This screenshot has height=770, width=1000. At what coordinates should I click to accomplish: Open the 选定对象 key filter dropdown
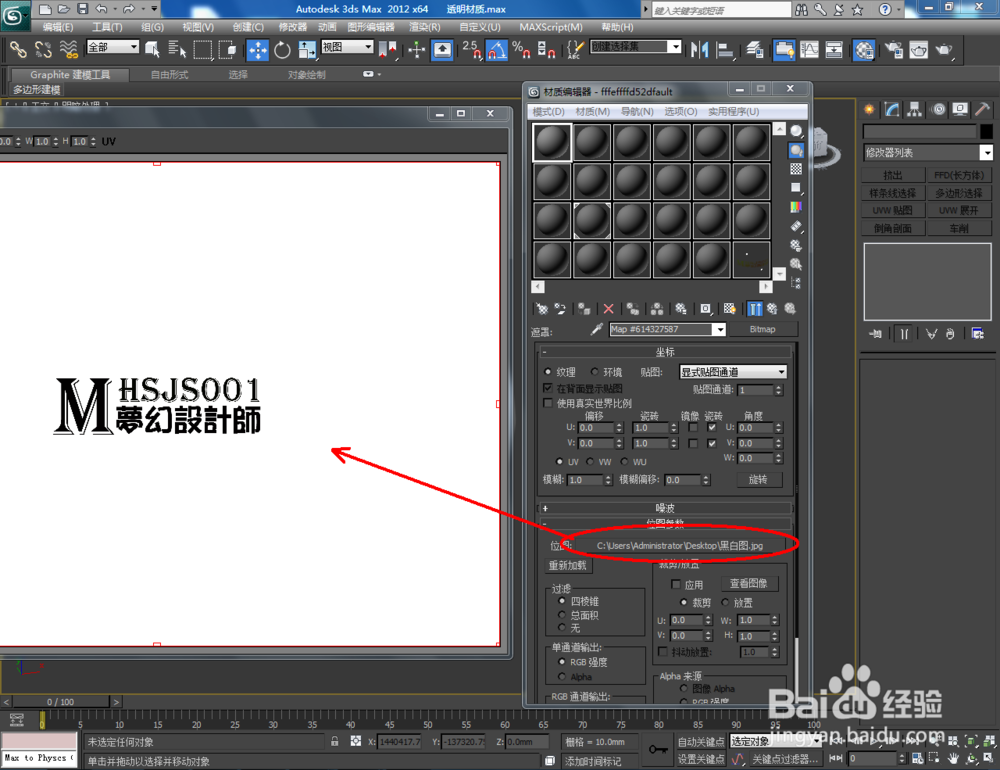coord(774,741)
